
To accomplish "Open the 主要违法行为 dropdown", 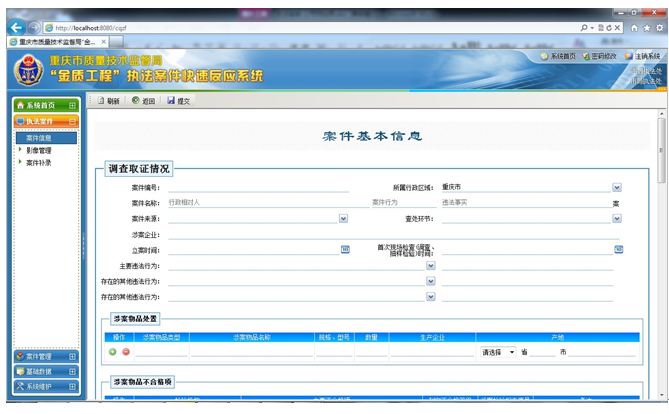I will [430, 265].
